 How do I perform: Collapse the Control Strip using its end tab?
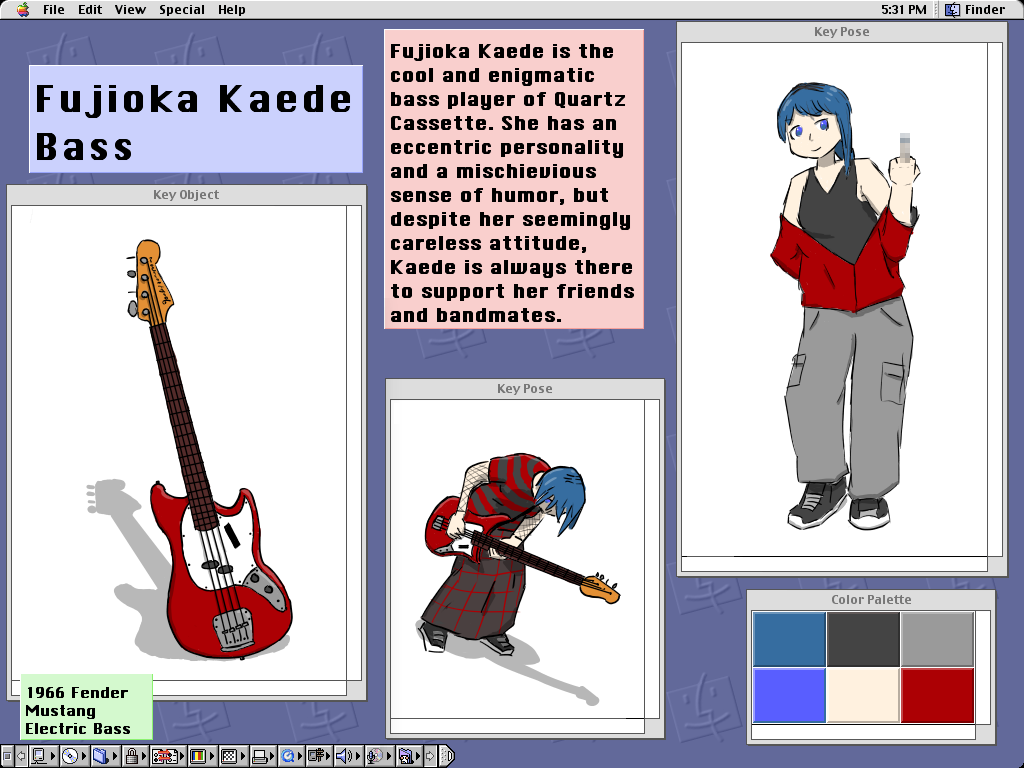click(x=446, y=756)
